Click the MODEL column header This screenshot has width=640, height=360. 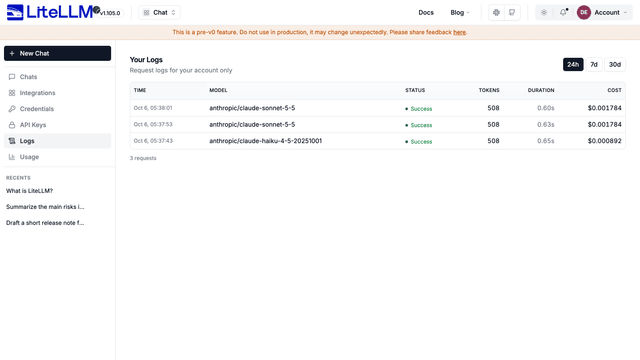(x=218, y=90)
